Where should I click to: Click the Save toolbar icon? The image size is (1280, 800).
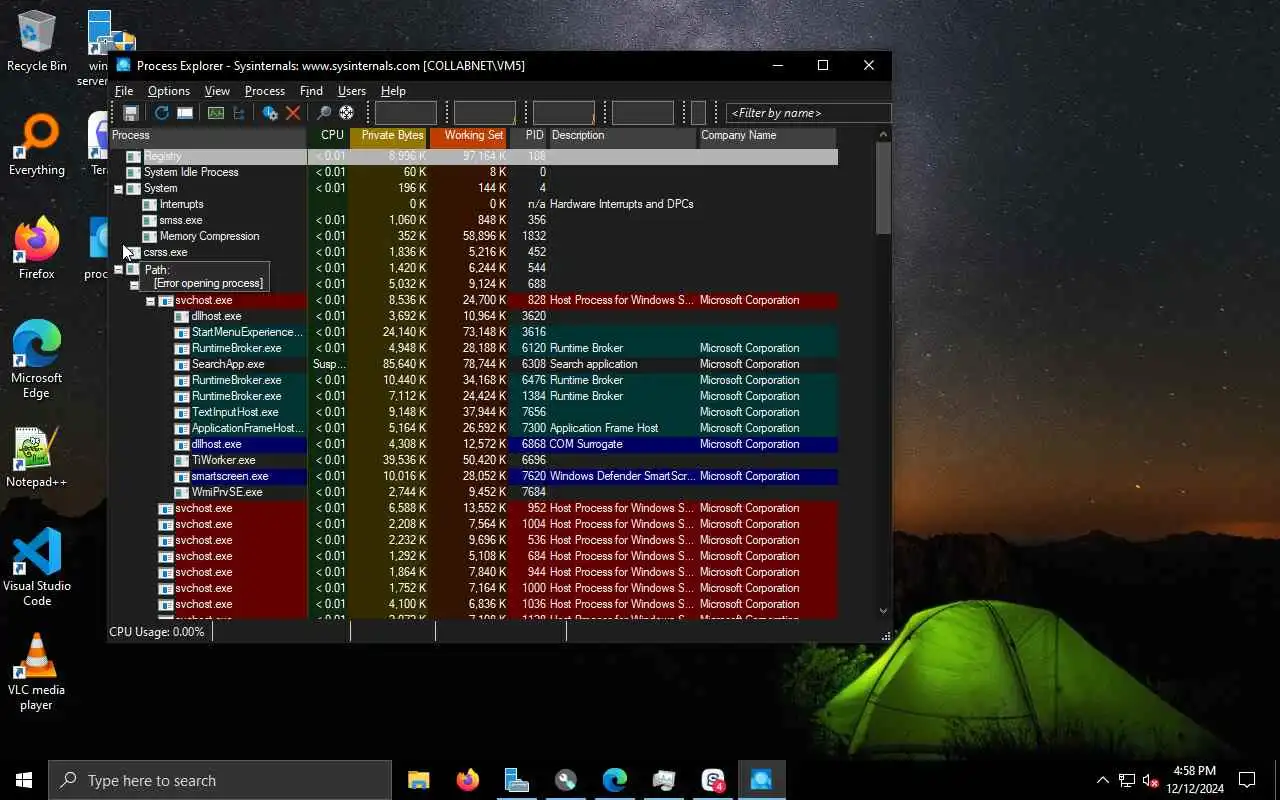point(131,113)
